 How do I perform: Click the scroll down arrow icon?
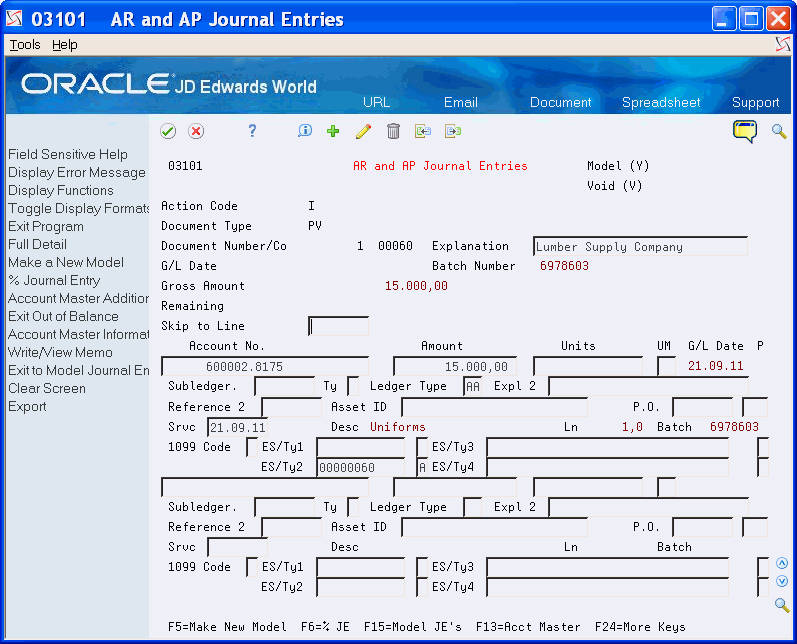tap(782, 581)
